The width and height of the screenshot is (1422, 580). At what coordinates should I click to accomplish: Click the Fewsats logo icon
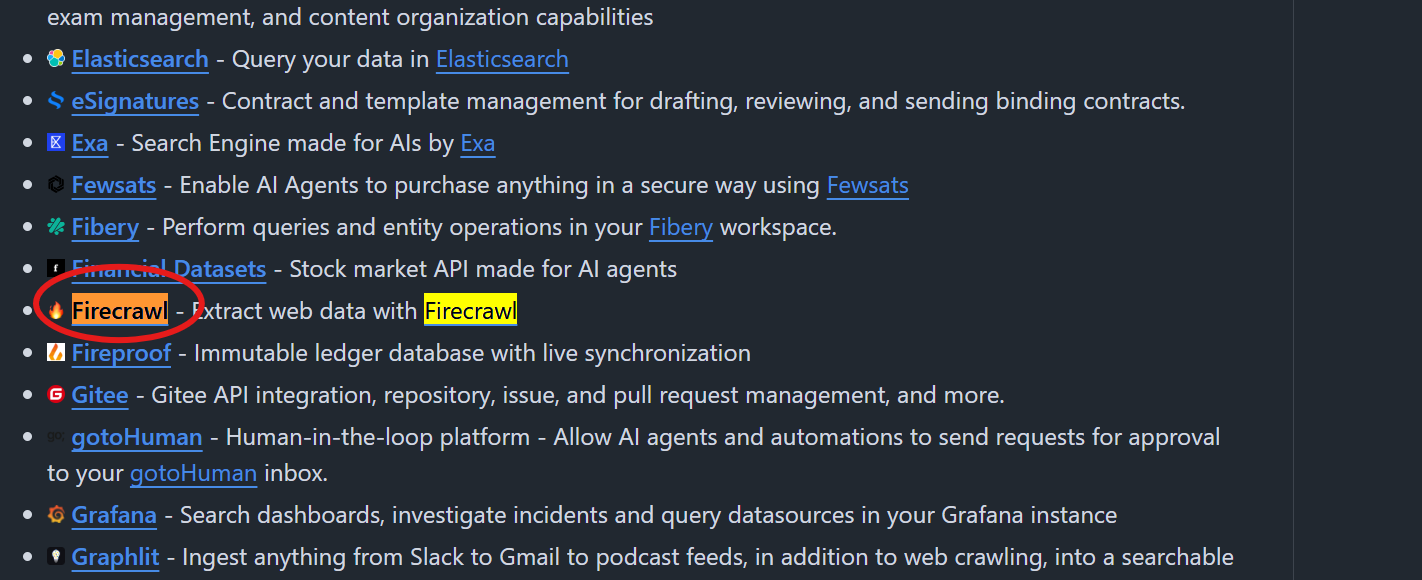coord(56,184)
